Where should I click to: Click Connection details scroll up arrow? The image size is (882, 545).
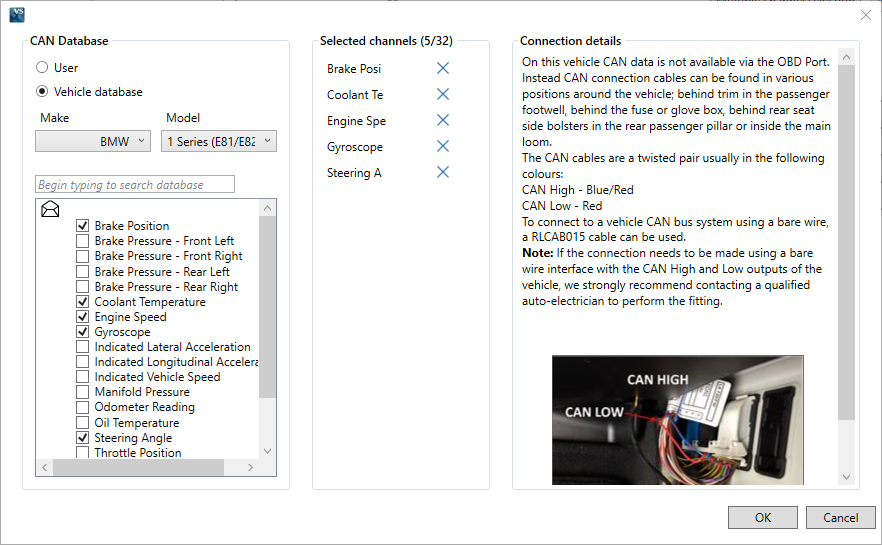(x=847, y=57)
